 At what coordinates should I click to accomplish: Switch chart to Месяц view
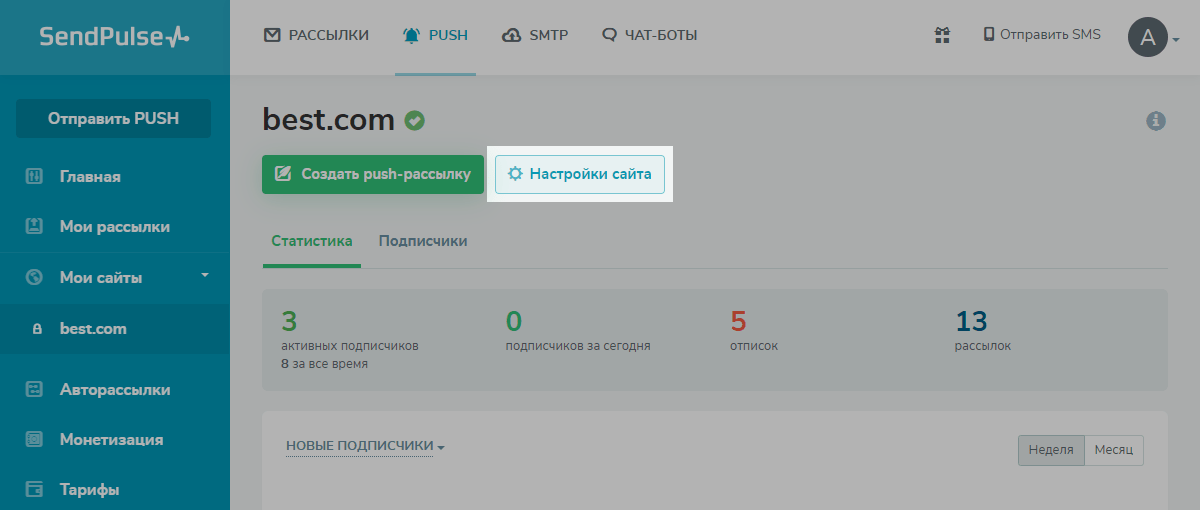coord(1113,450)
